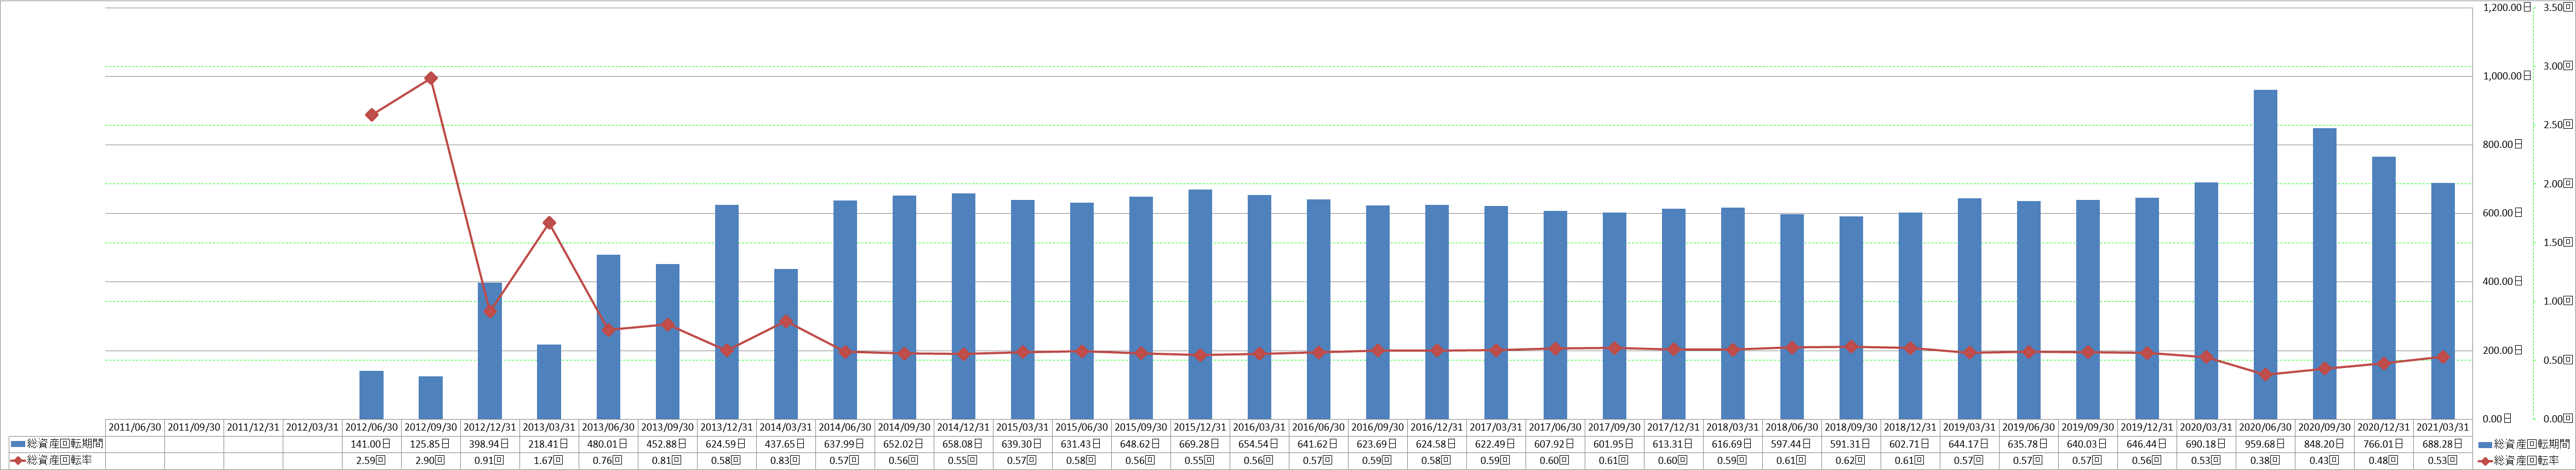Click the red line marker at 2013/03/31

549,223
